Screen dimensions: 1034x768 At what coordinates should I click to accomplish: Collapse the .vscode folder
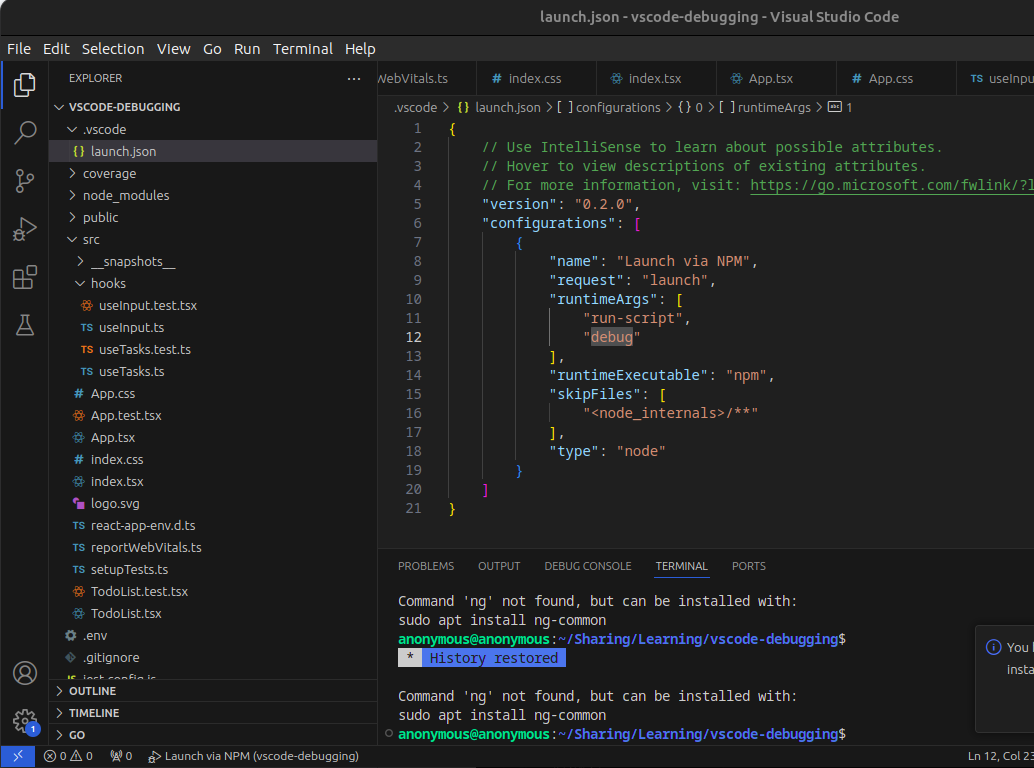coord(104,129)
